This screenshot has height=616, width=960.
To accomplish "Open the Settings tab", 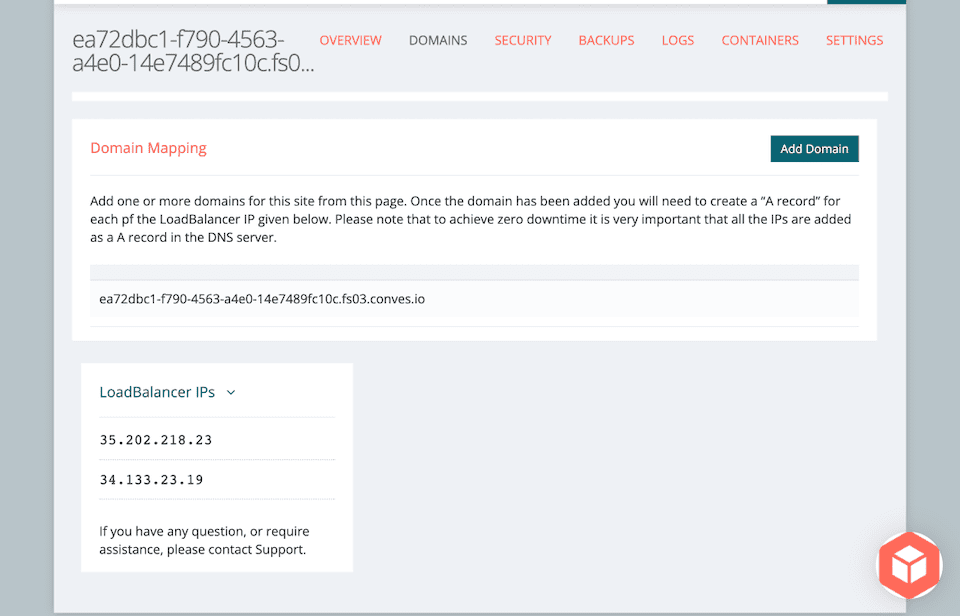I will click(854, 40).
